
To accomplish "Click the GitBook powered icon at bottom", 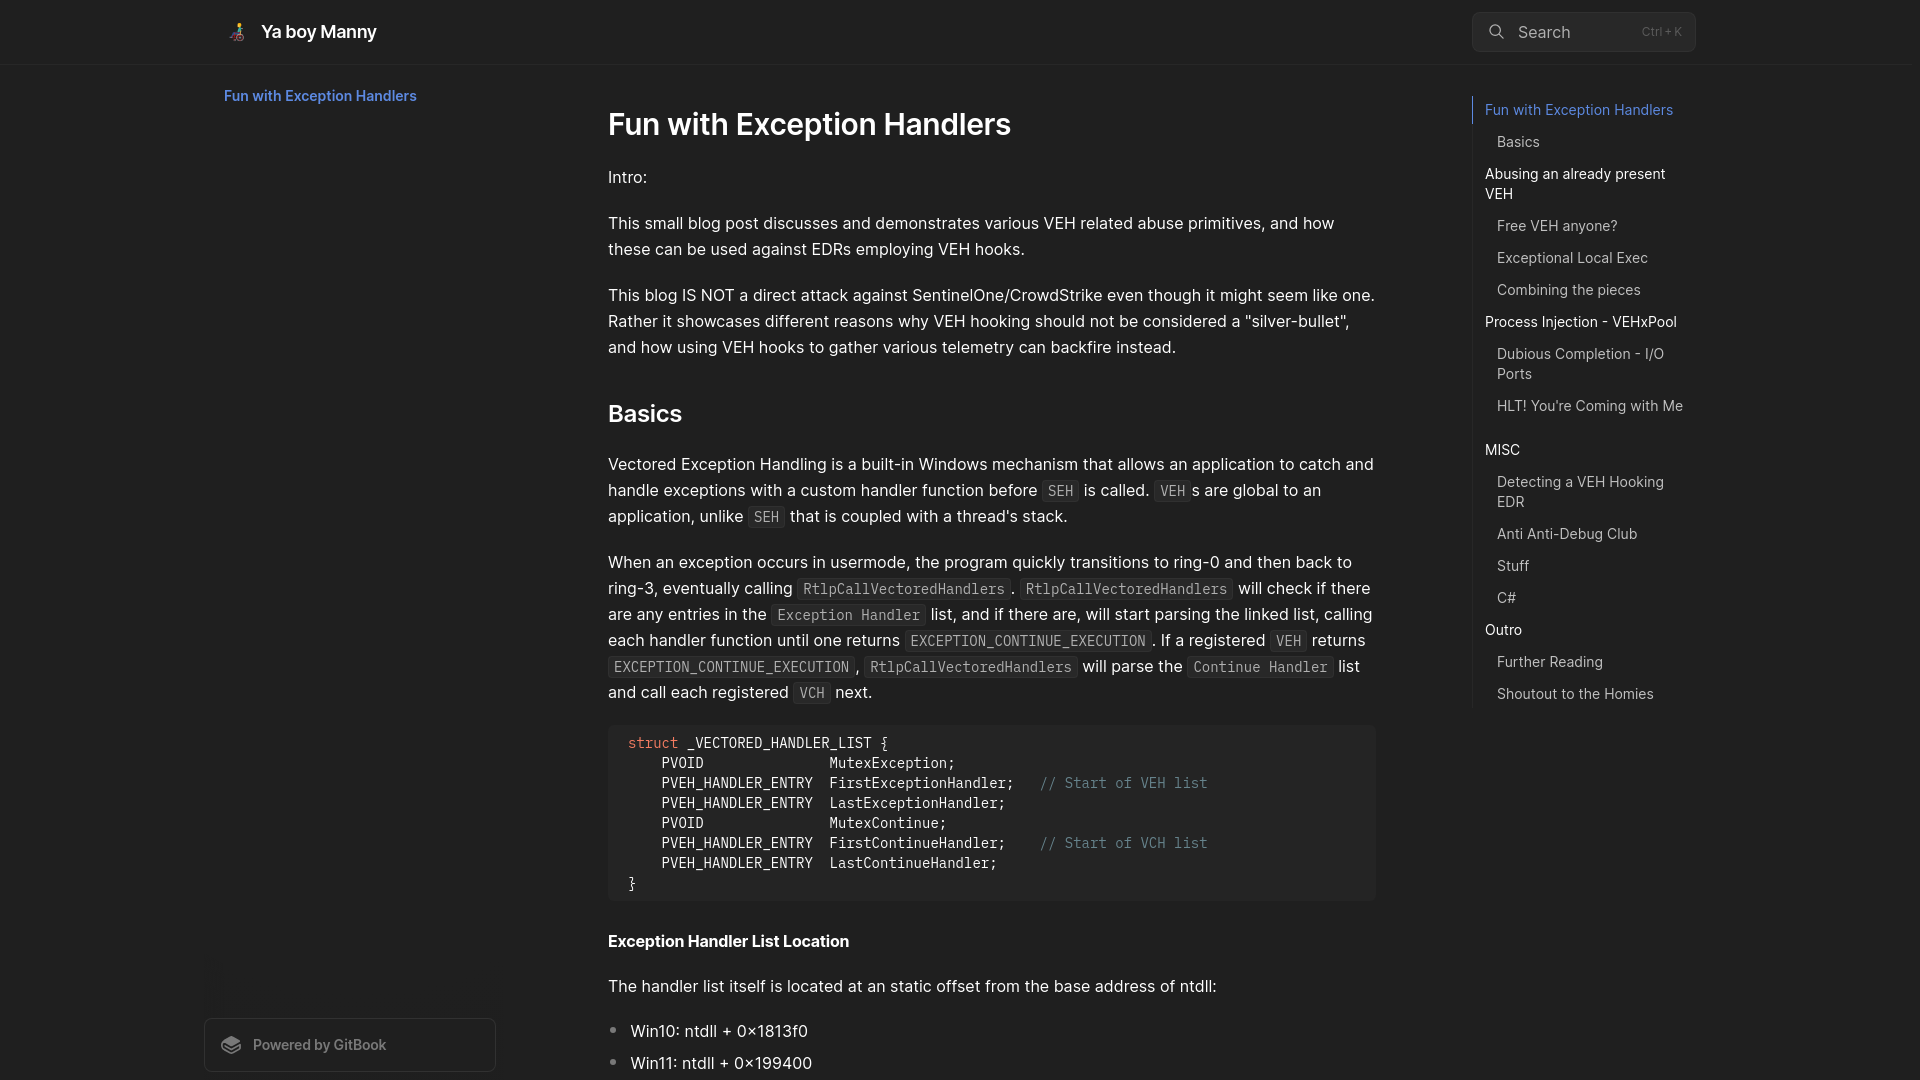I will (x=233, y=1044).
